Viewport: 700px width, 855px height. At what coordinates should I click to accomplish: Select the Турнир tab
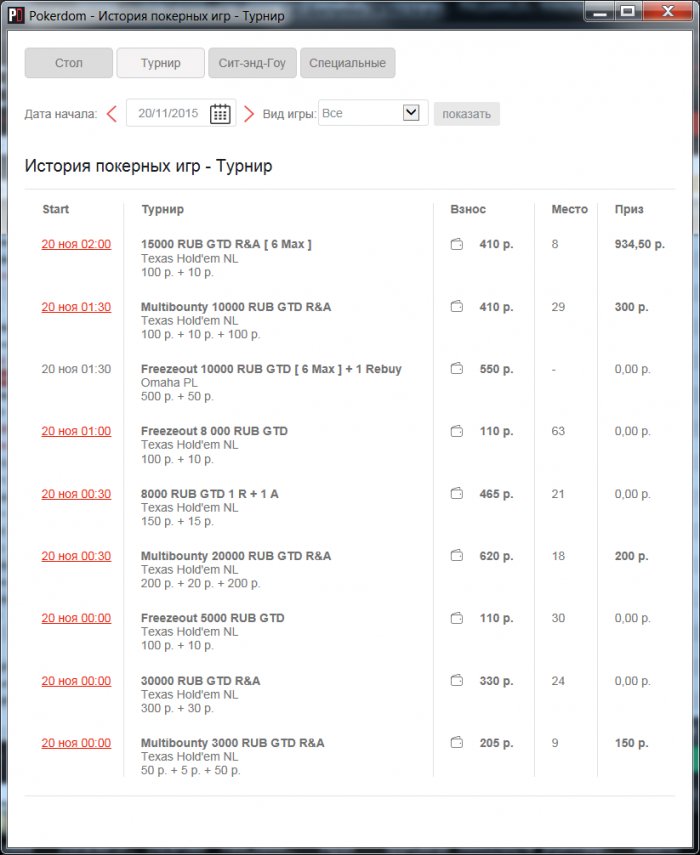[161, 63]
